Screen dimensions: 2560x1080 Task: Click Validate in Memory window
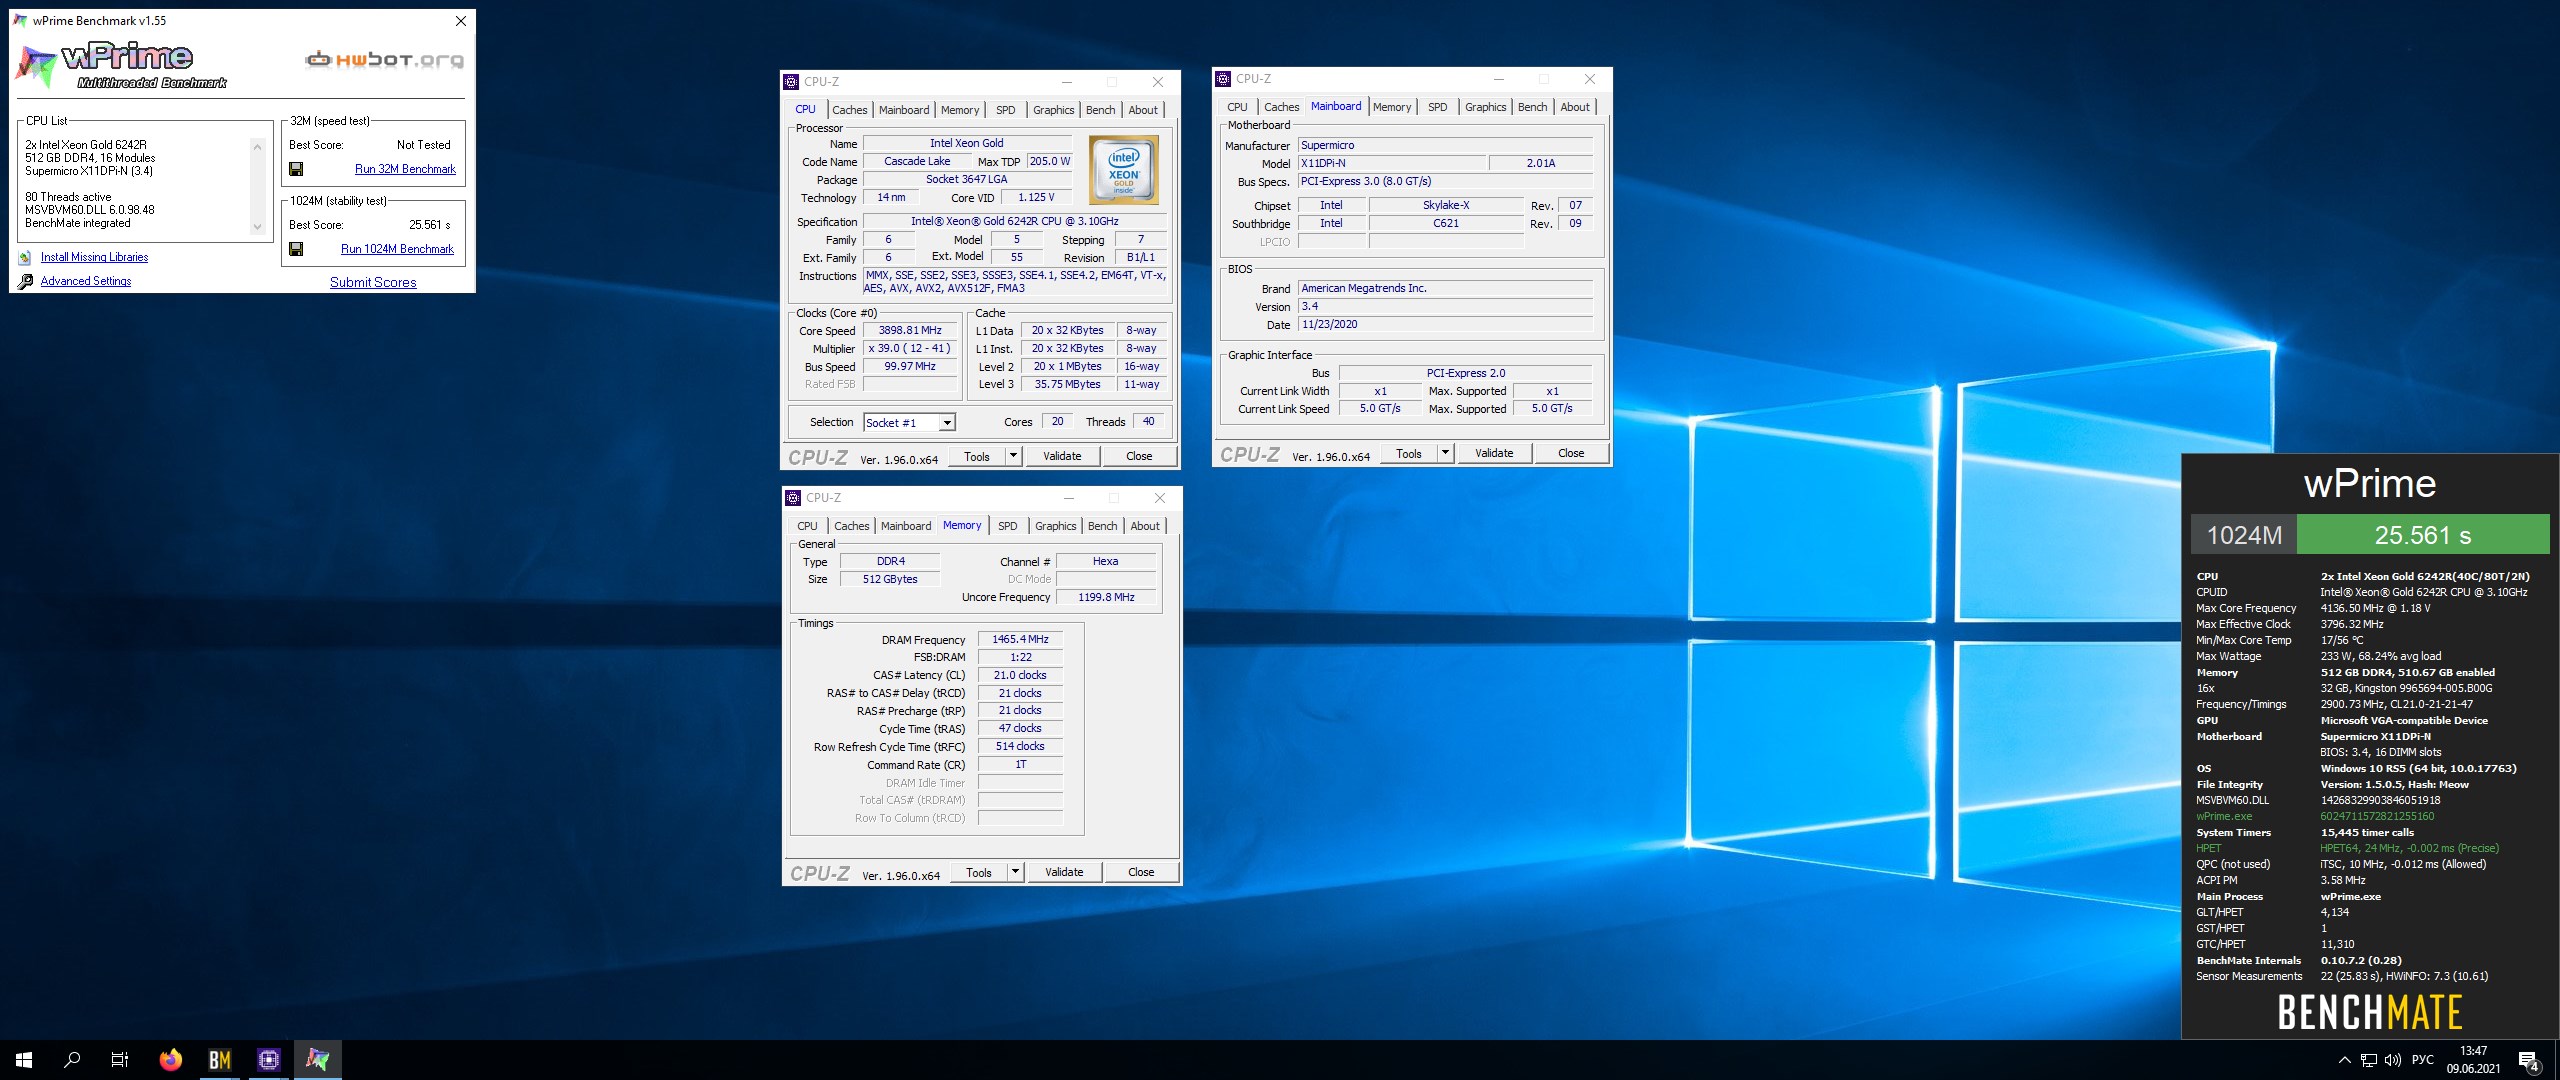pos(1064,872)
